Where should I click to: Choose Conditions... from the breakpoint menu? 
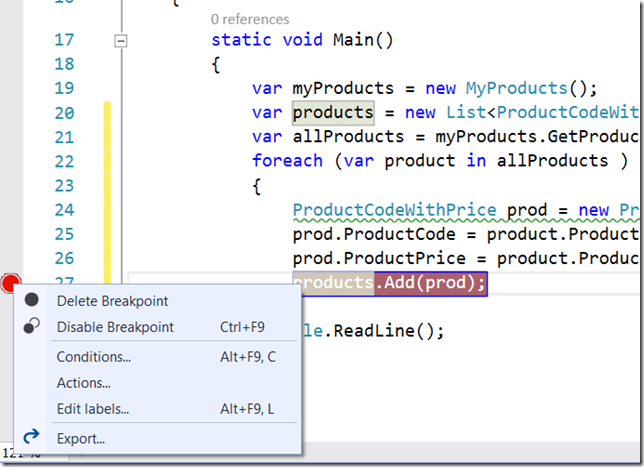tap(93, 357)
